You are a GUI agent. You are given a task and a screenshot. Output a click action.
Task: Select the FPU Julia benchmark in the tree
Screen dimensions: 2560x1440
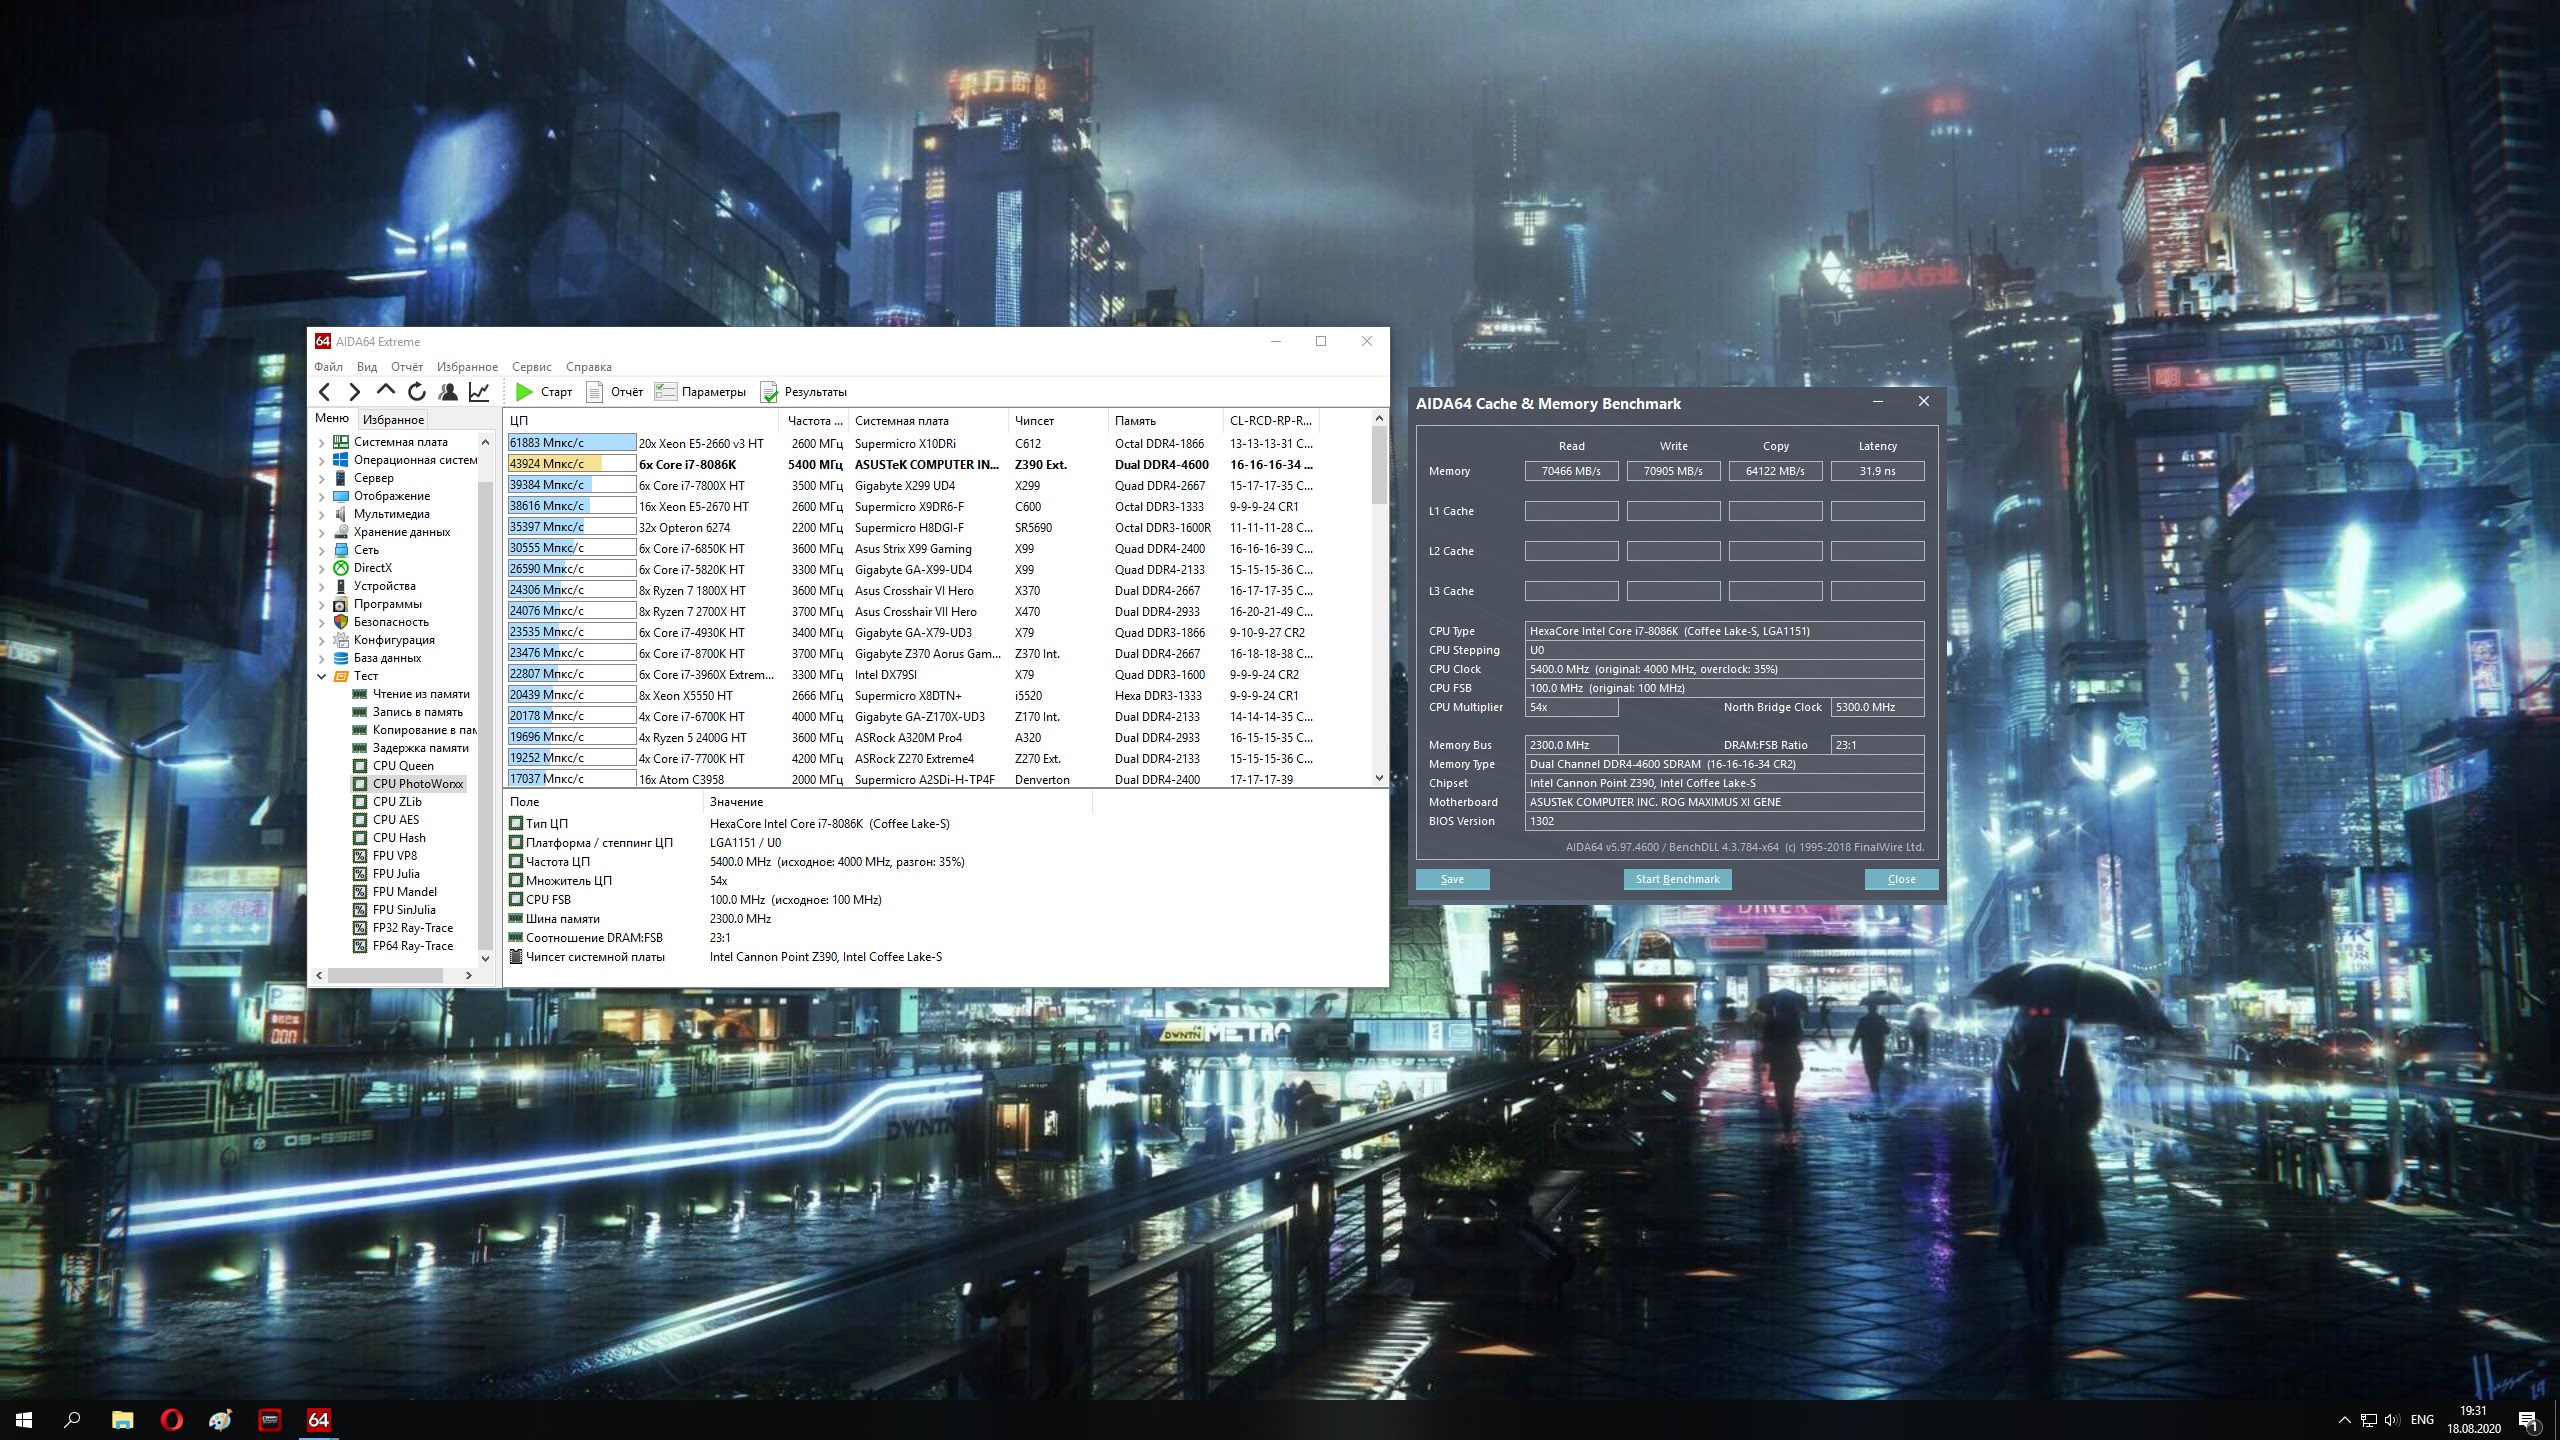tap(396, 874)
